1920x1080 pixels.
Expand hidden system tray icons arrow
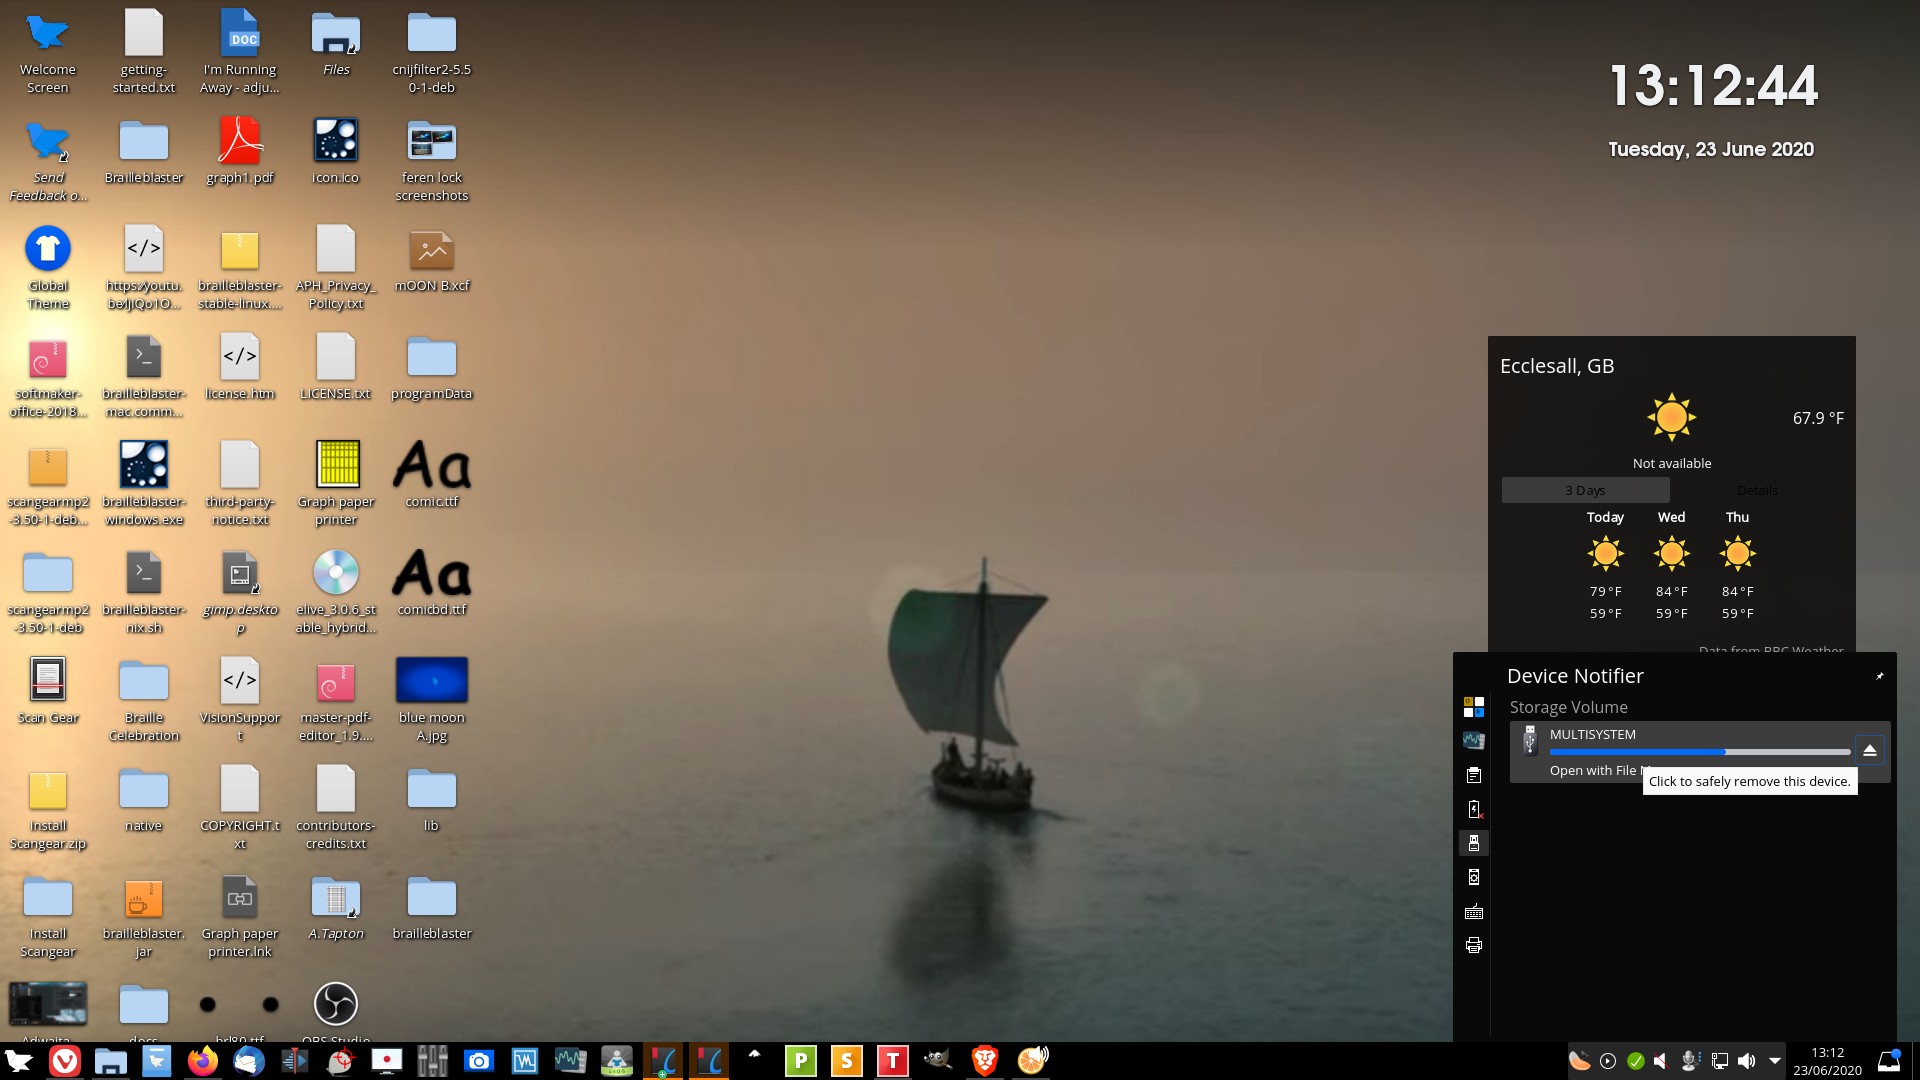[1774, 1061]
